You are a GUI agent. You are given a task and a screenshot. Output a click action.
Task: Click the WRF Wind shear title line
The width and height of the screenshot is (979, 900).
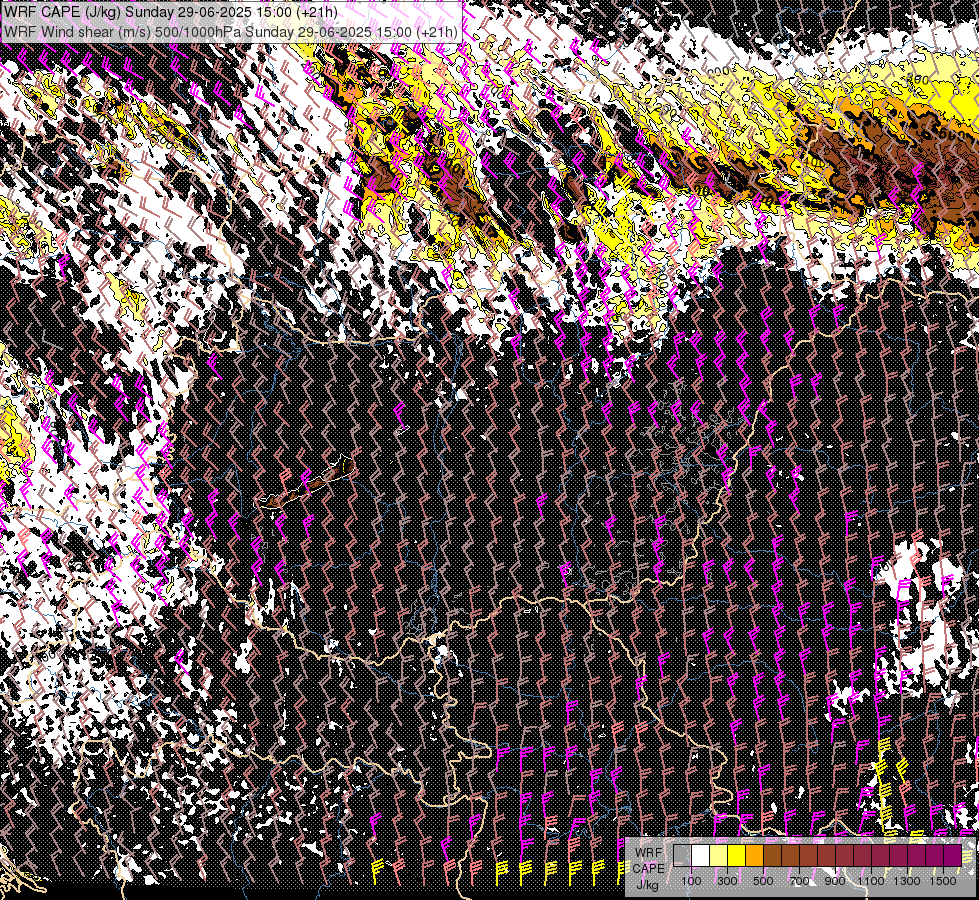tap(230, 31)
